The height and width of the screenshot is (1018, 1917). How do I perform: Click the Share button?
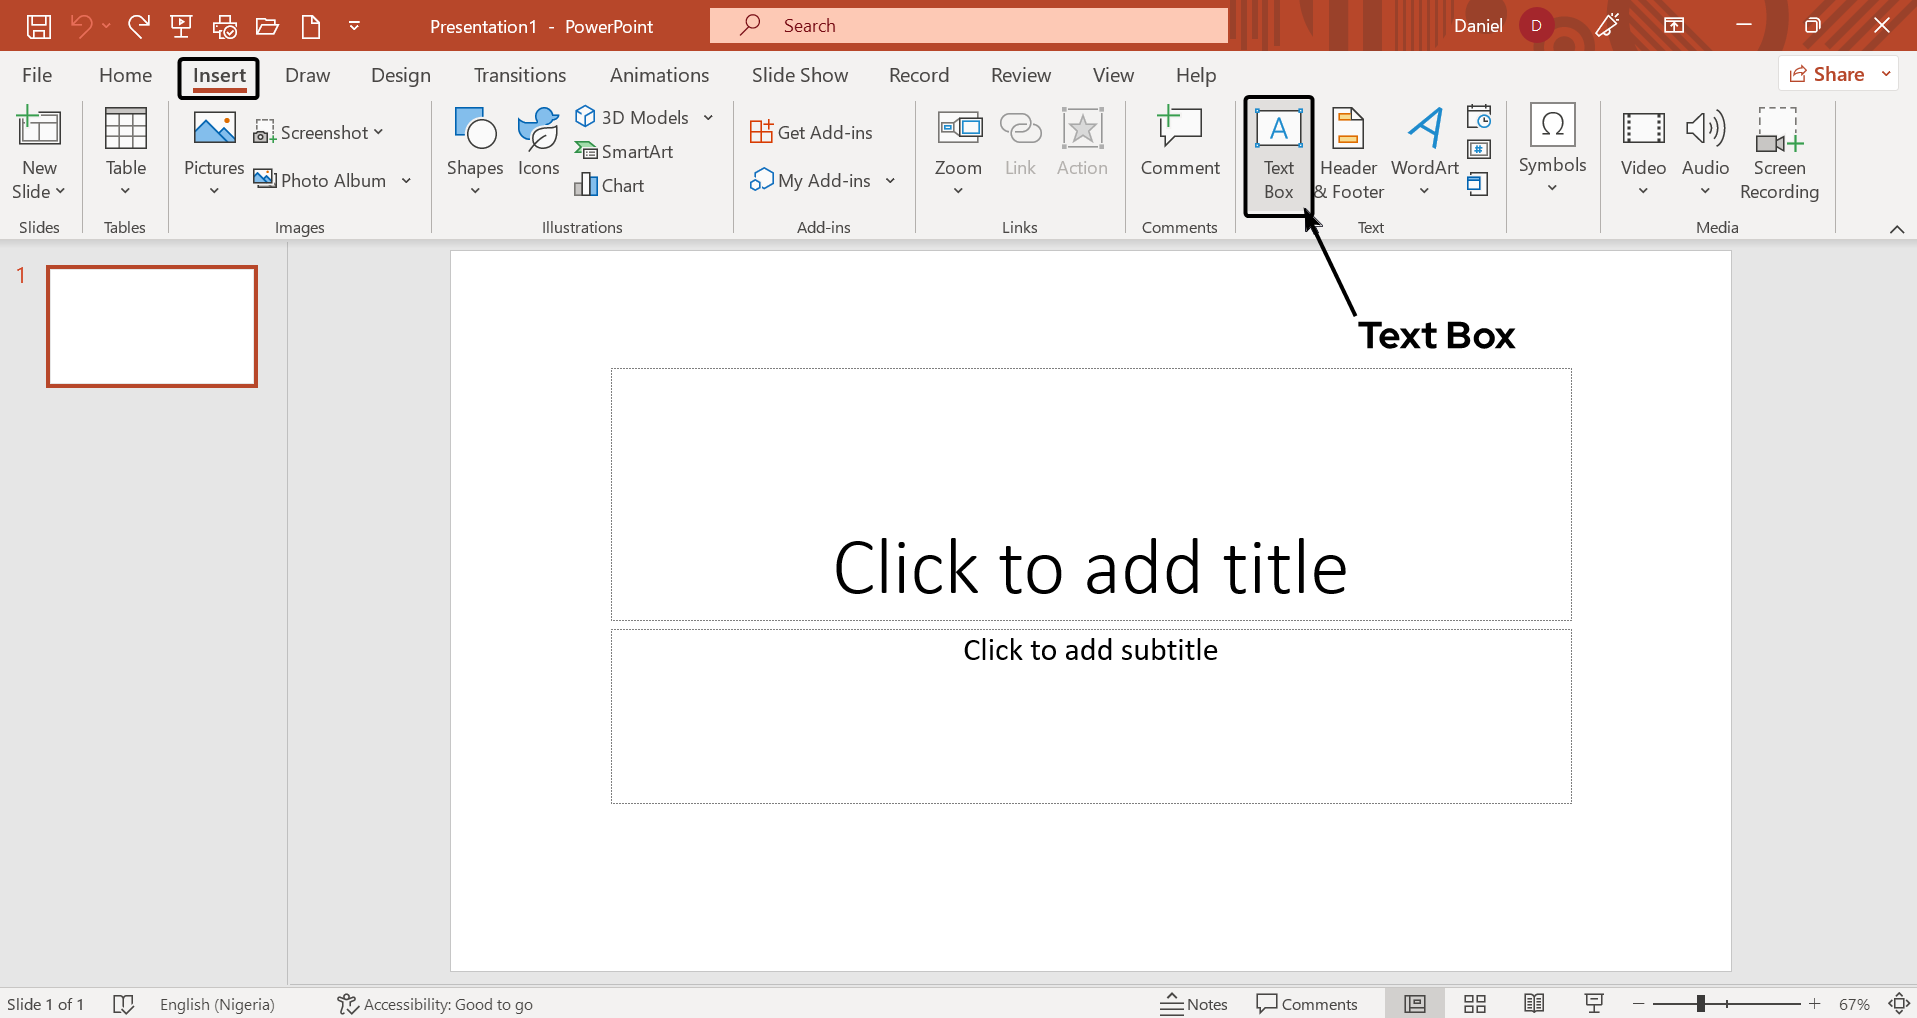tap(1834, 73)
